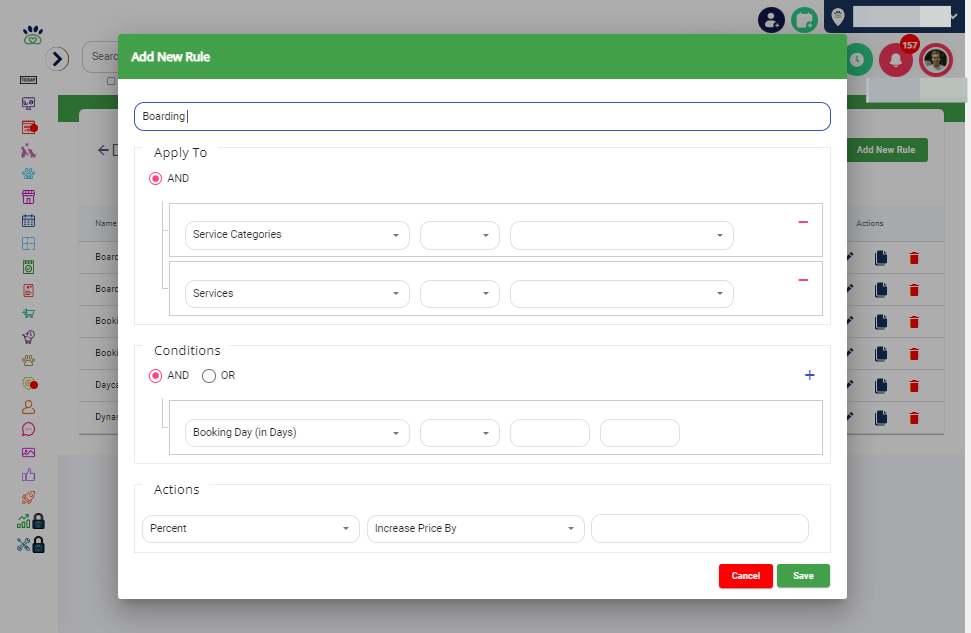Focus the rule name field containing Boarding
This screenshot has height=633, width=971.
pos(482,116)
